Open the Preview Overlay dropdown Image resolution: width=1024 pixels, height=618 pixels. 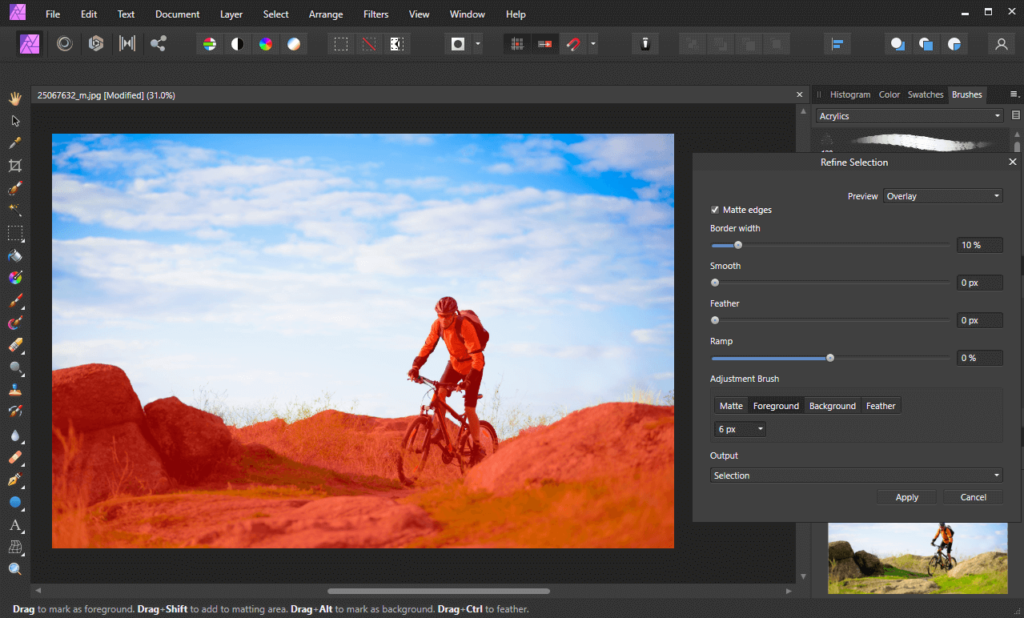[943, 196]
